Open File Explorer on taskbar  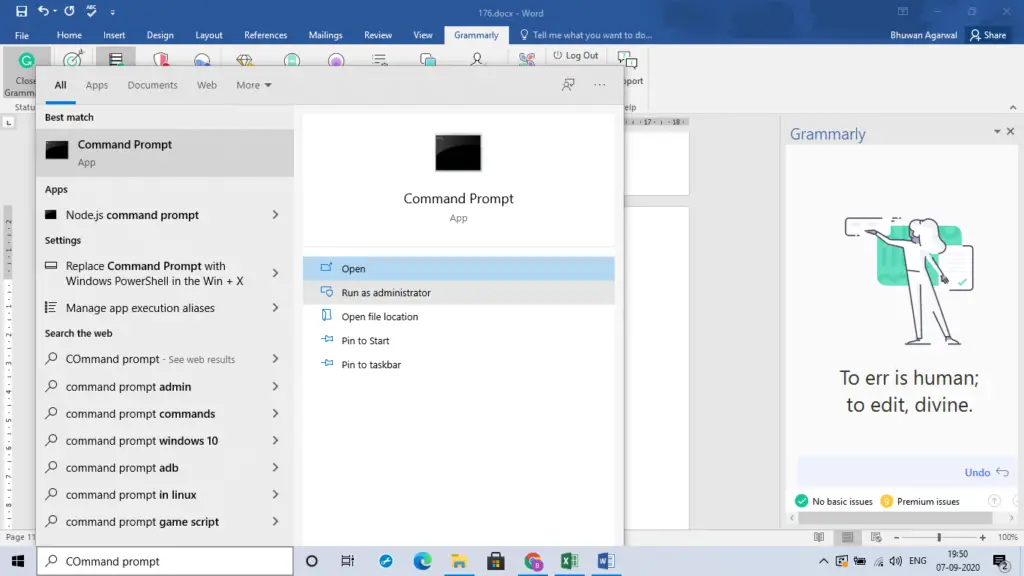pyautogui.click(x=459, y=561)
